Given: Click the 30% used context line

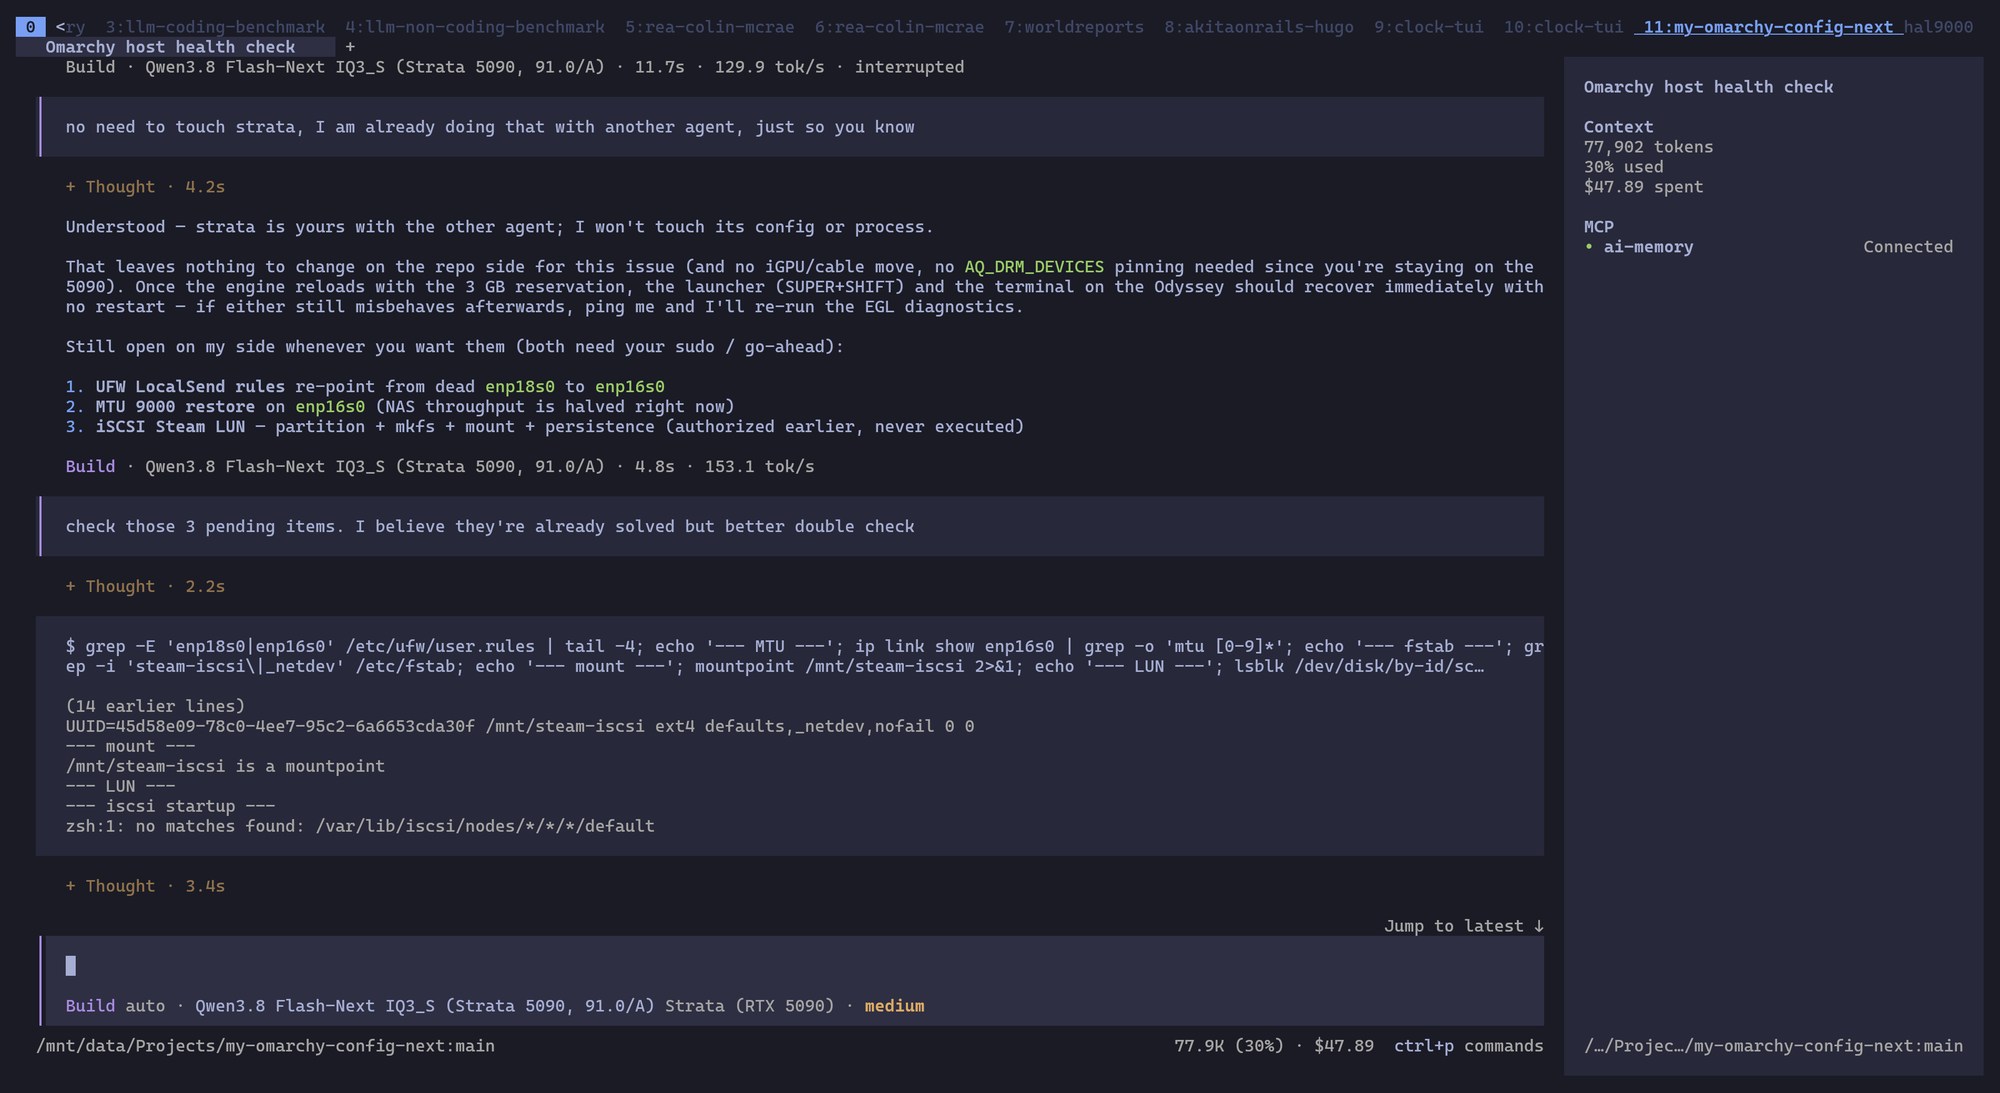Looking at the screenshot, I should pyautogui.click(x=1623, y=167).
